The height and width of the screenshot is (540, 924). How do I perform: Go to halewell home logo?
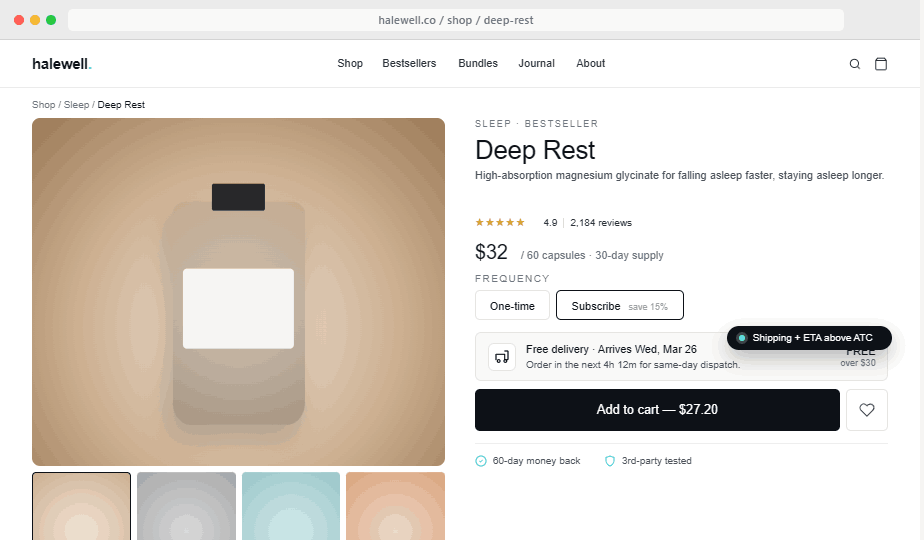tap(62, 64)
